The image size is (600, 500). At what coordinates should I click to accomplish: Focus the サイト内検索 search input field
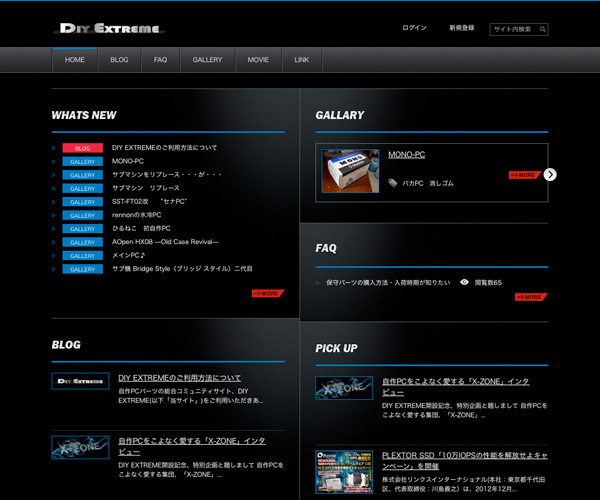(513, 29)
